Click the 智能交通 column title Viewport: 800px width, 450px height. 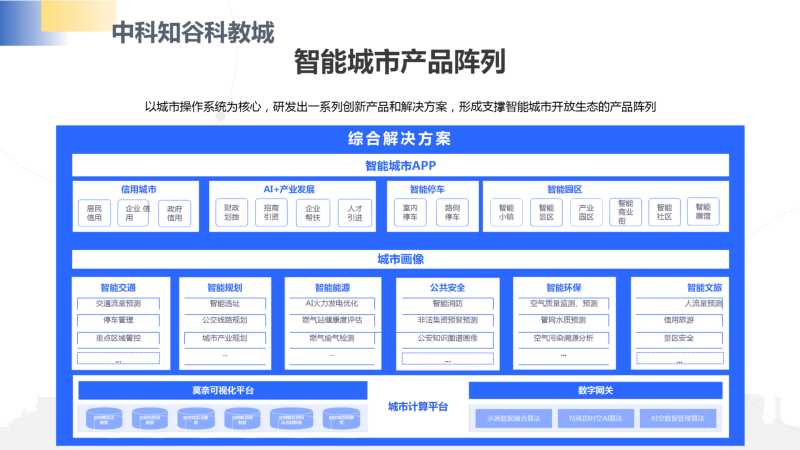coord(118,288)
